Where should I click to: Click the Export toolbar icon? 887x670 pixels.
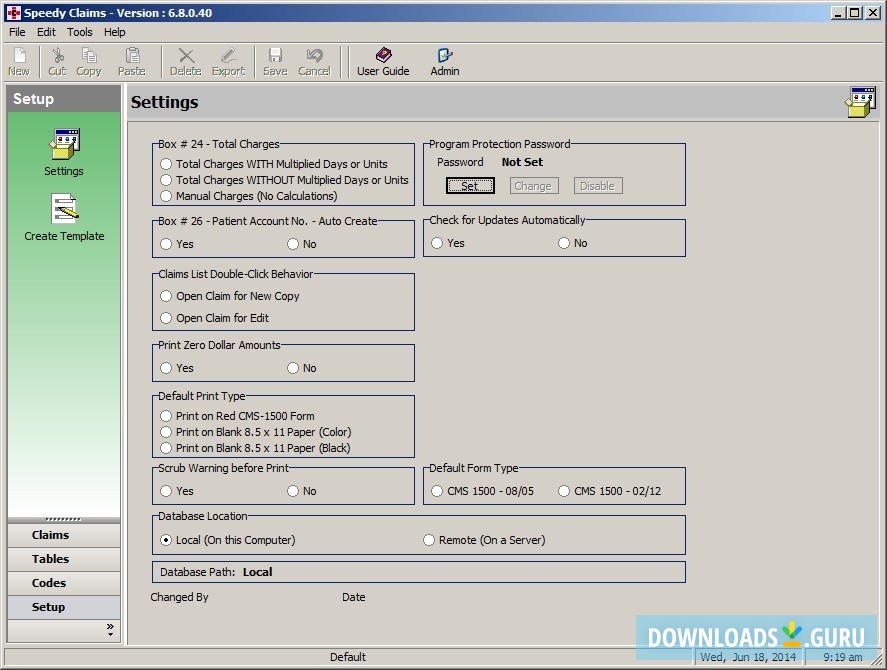[228, 61]
